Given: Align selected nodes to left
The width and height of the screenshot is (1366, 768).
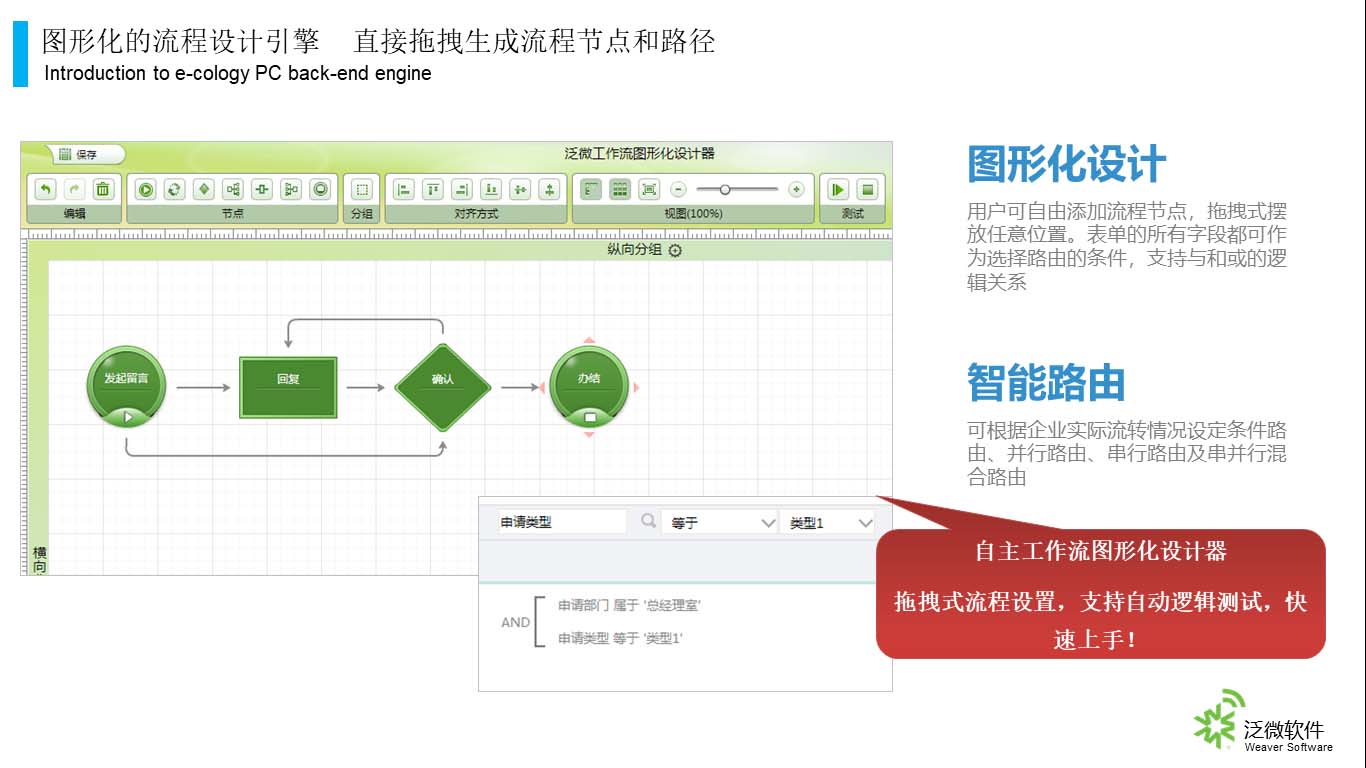Looking at the screenshot, I should 404,189.
